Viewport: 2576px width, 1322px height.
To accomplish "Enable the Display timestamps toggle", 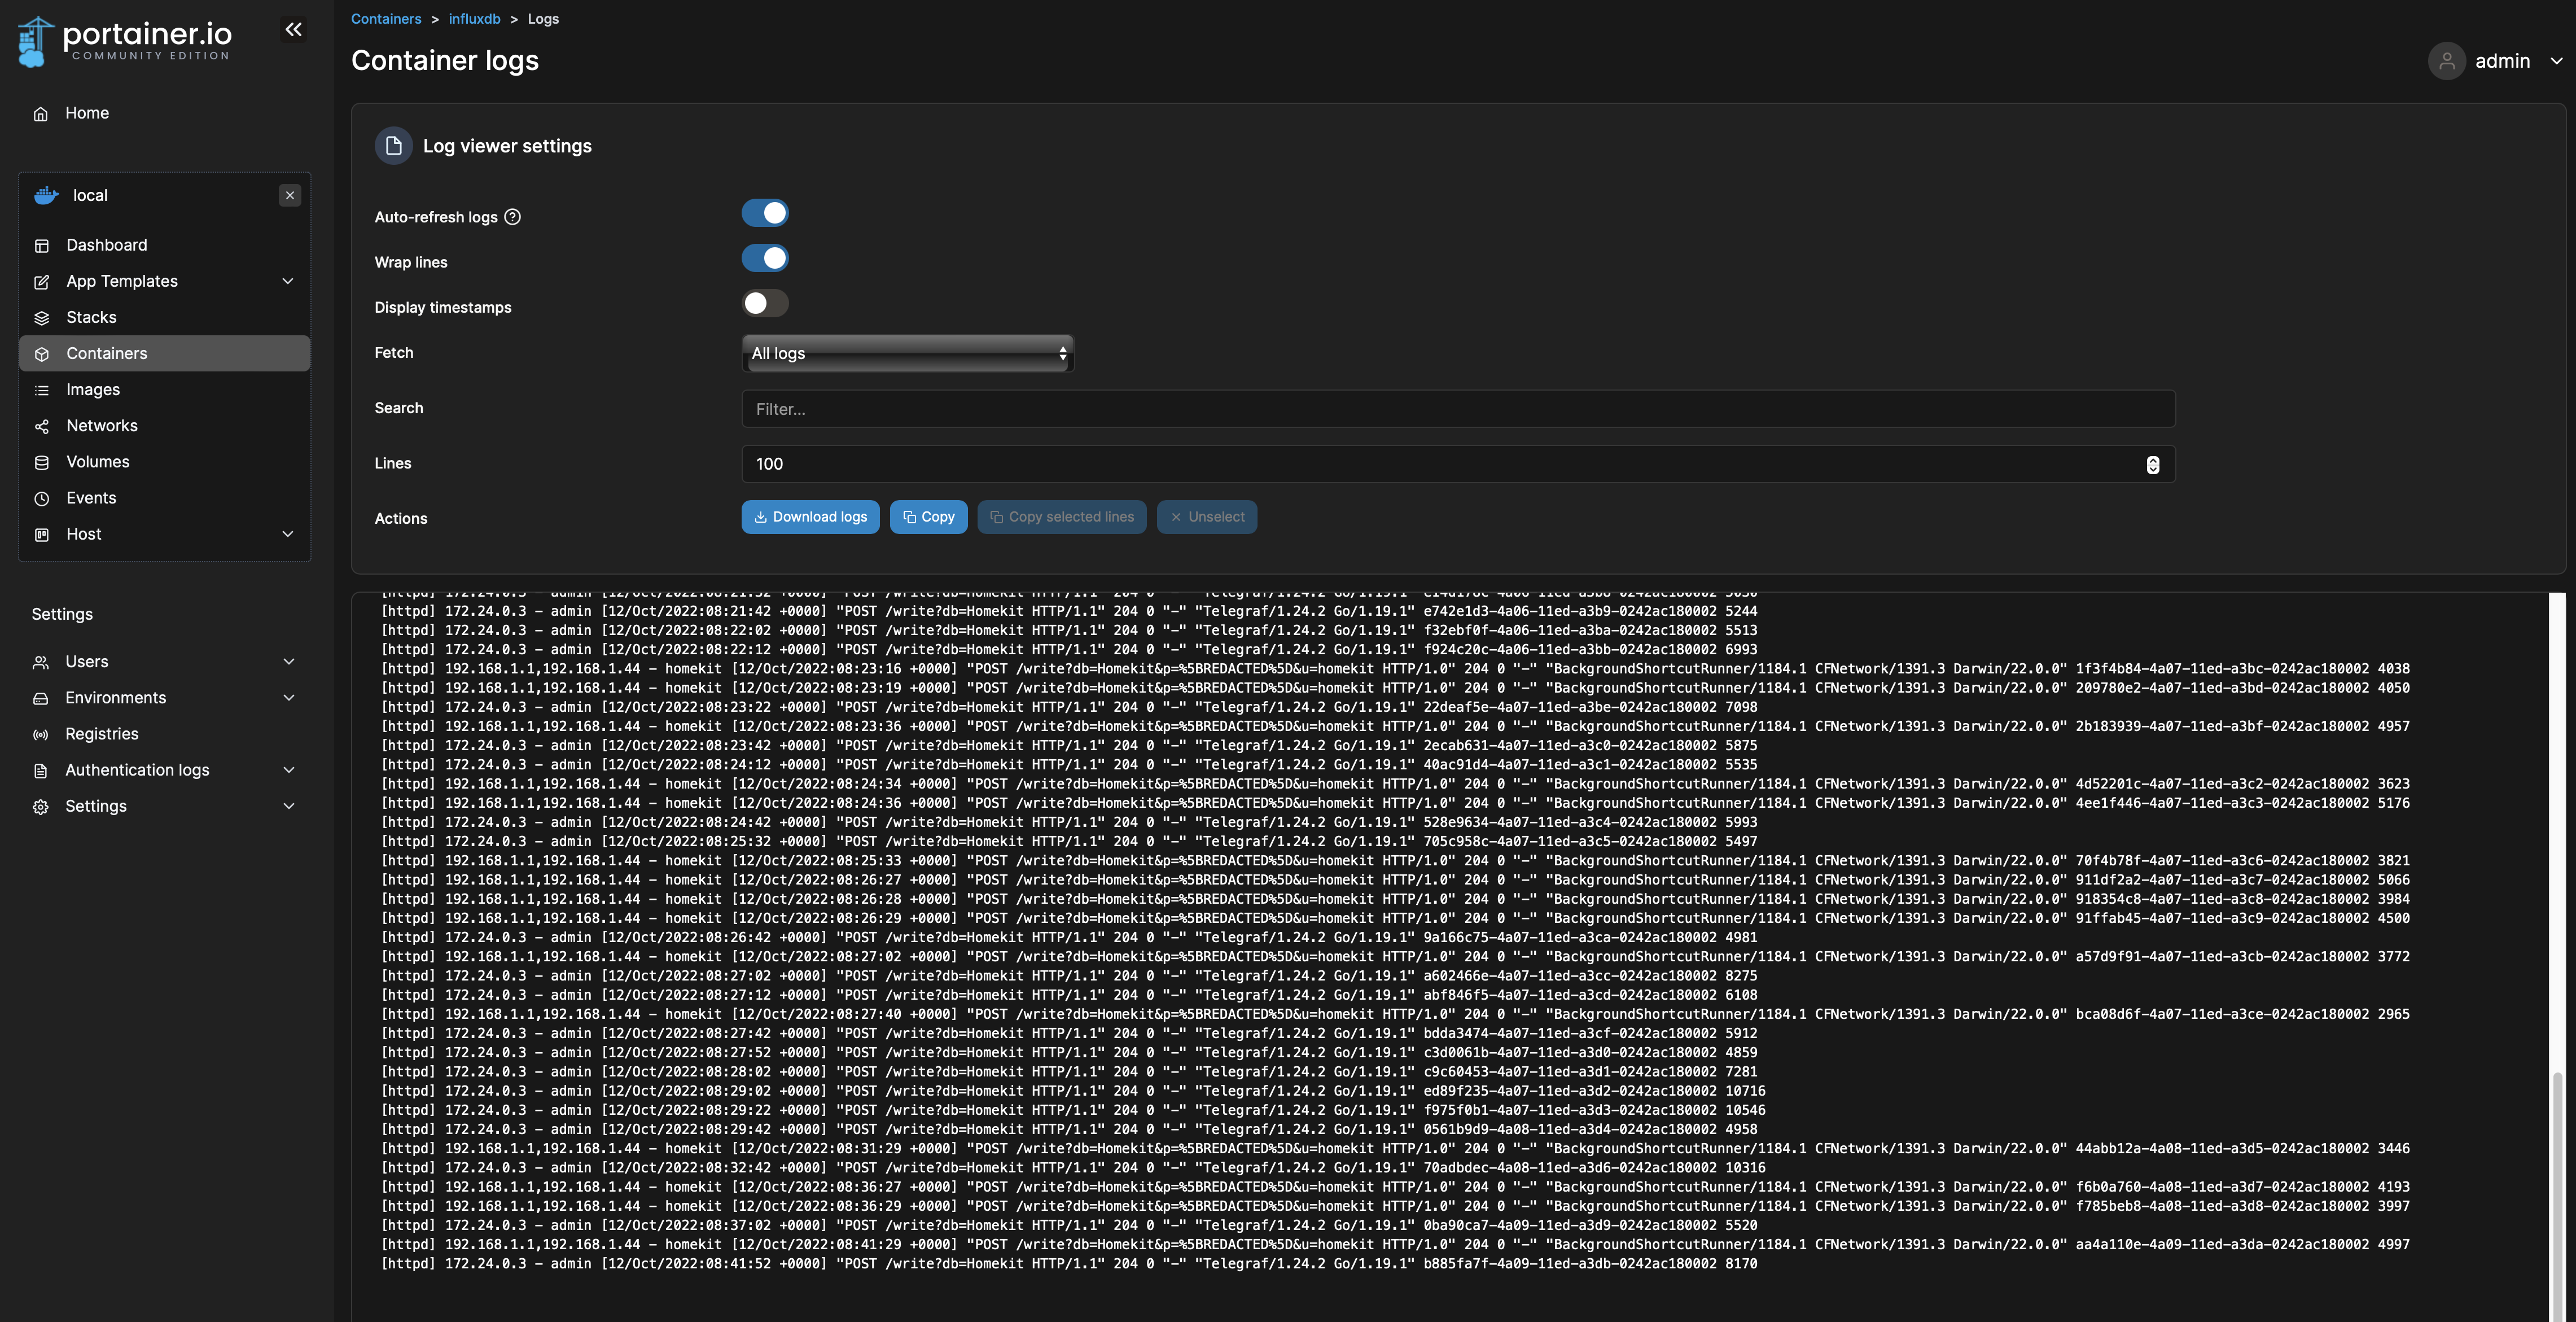I will 765,303.
